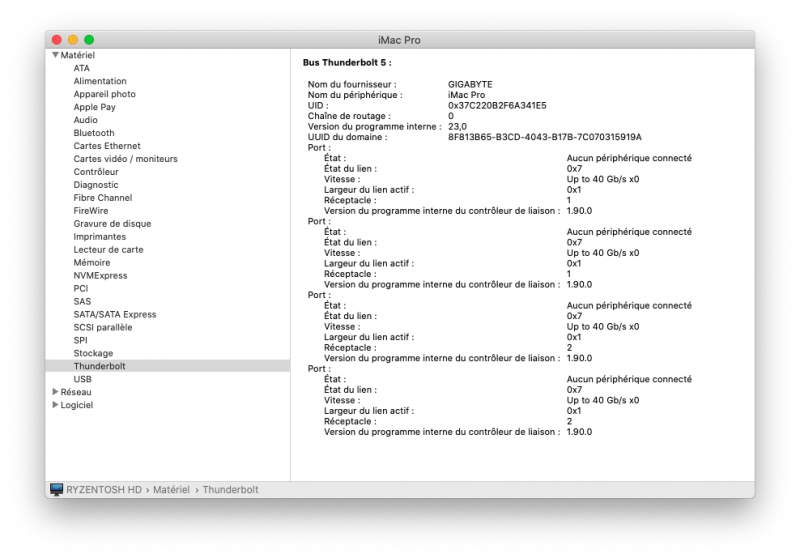The image size is (800, 558).
Task: Click Matériel in the path bar
Action: [x=171, y=490]
